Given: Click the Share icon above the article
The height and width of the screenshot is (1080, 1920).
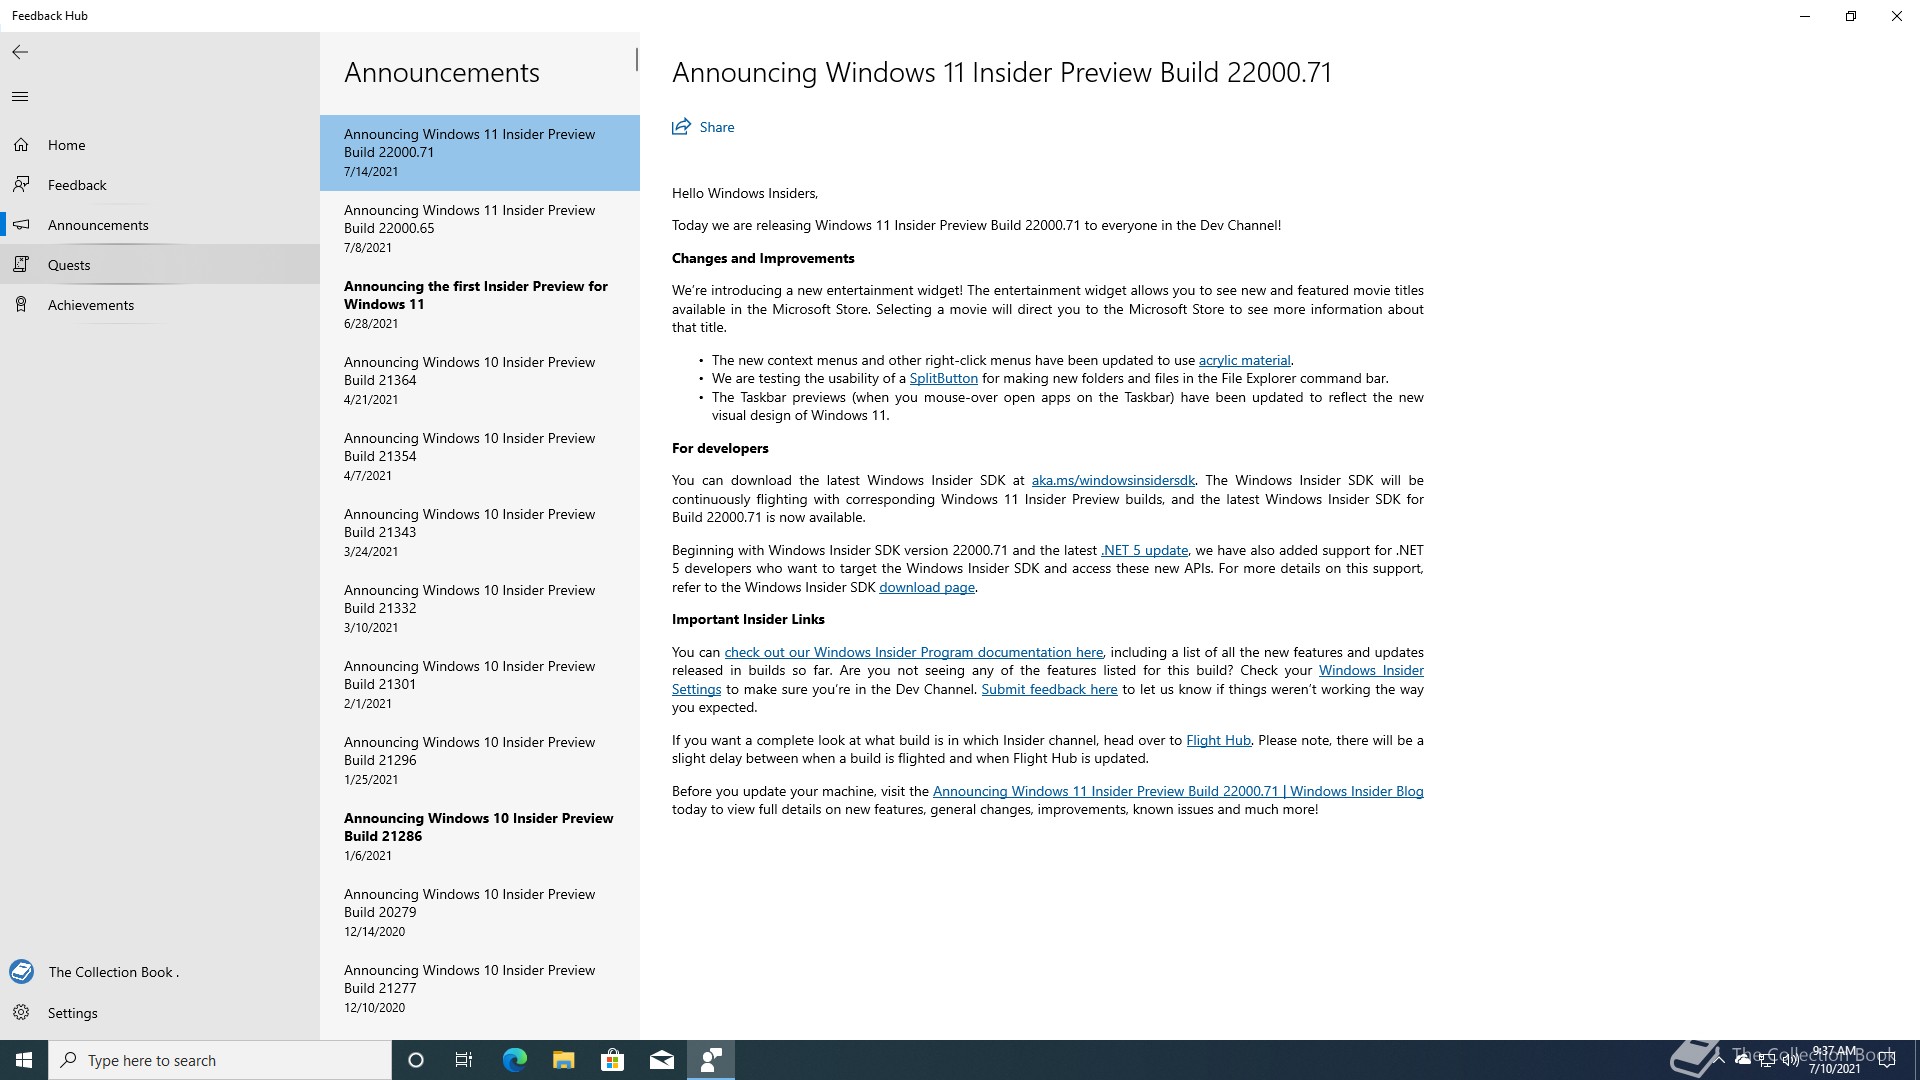Looking at the screenshot, I should (681, 126).
